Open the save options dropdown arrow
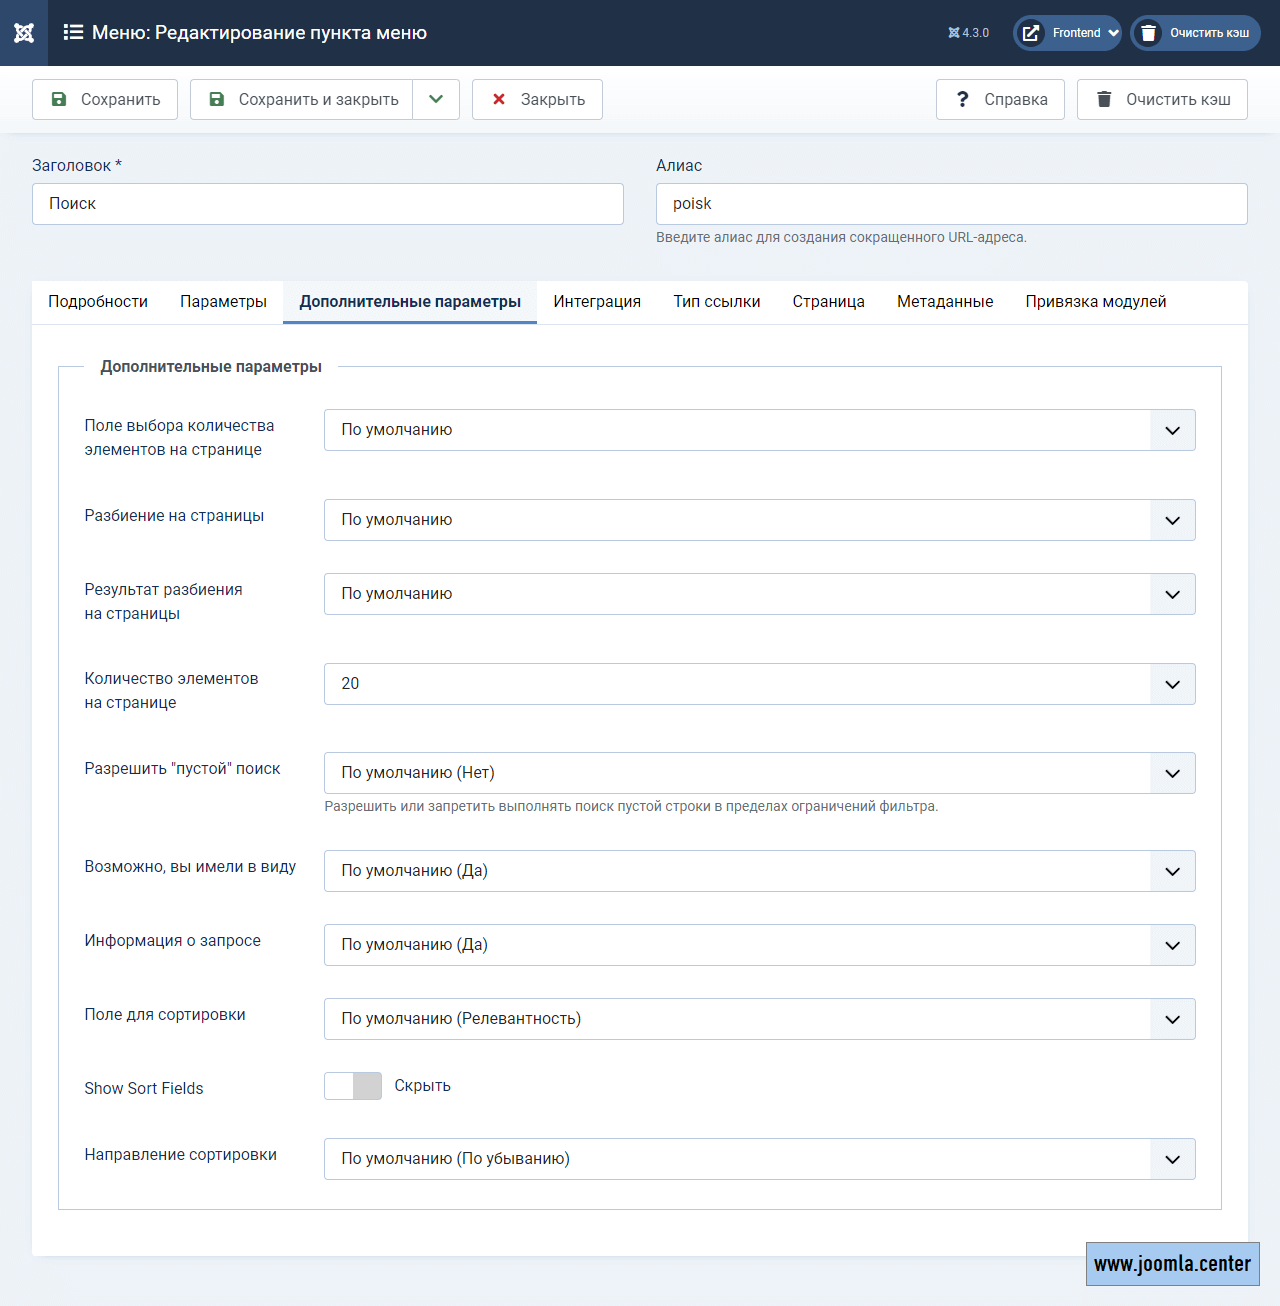 (x=436, y=100)
